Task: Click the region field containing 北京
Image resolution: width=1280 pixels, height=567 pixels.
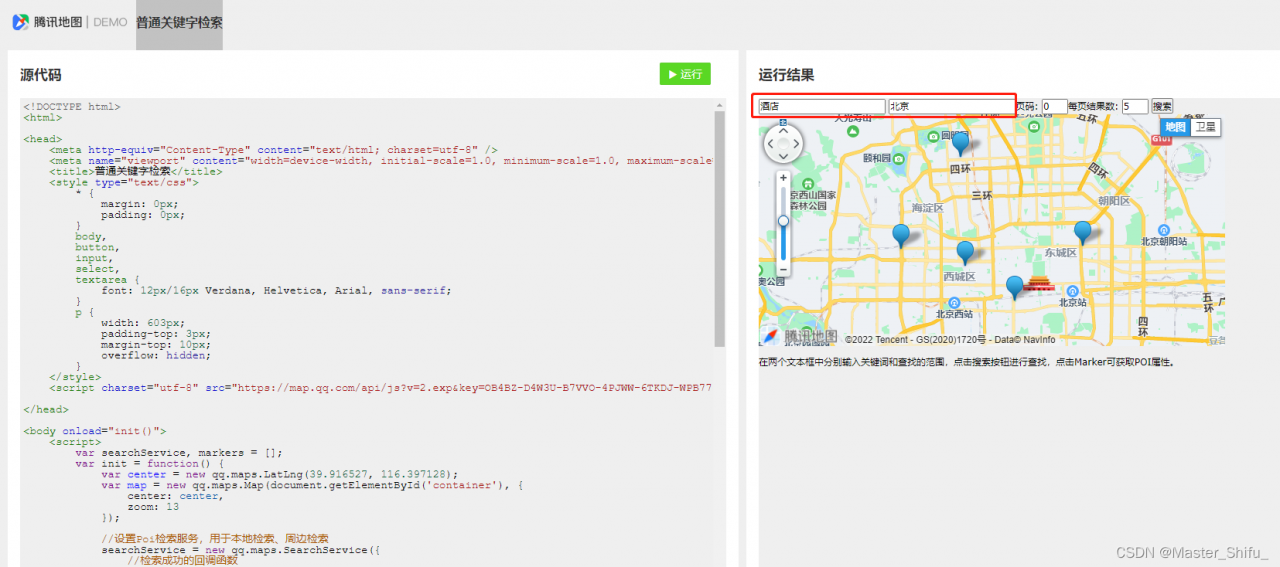Action: [951, 106]
